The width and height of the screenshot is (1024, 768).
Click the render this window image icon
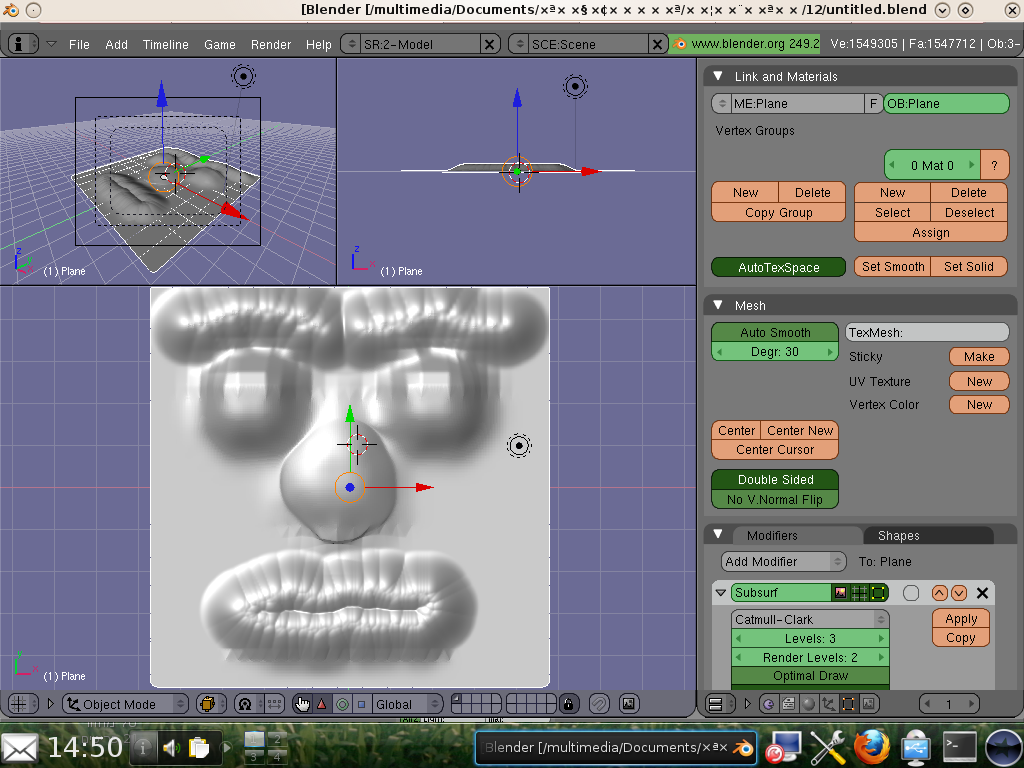tap(628, 704)
